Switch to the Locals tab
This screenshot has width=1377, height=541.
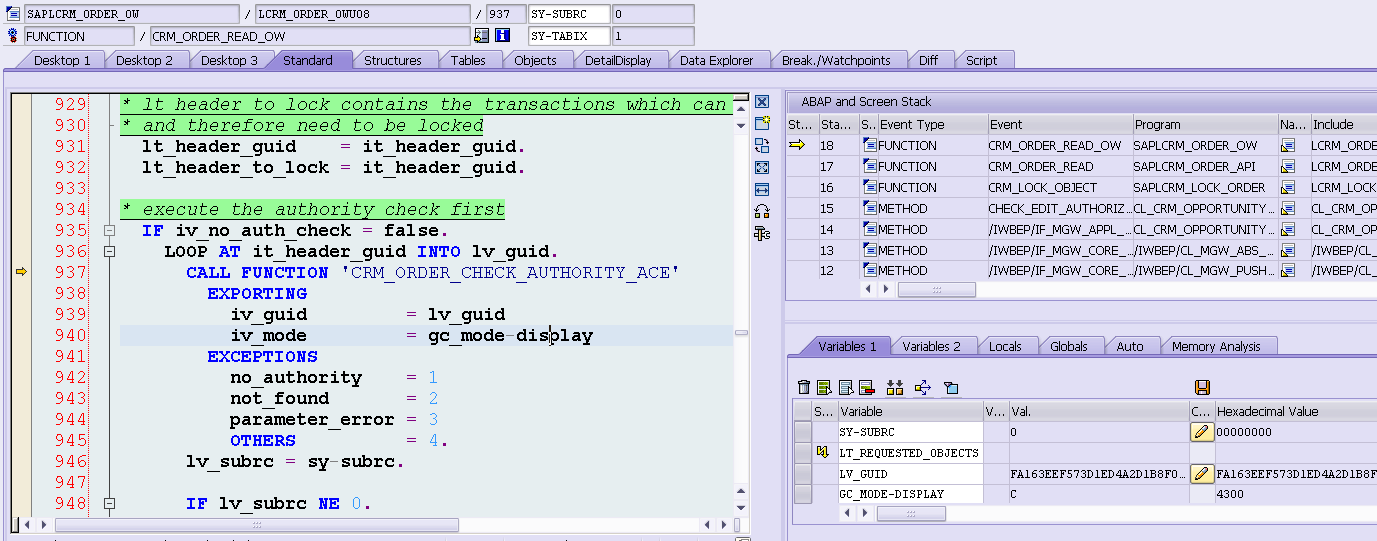1005,346
